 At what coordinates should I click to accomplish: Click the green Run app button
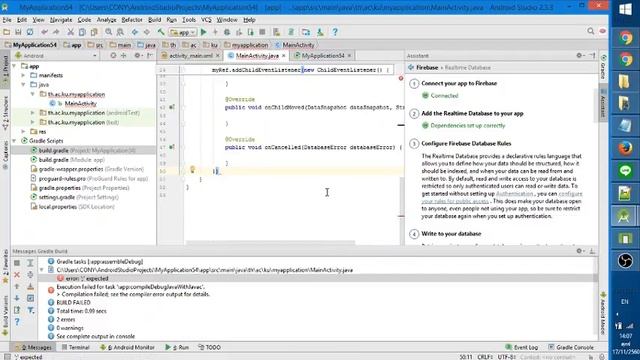coord(204,32)
